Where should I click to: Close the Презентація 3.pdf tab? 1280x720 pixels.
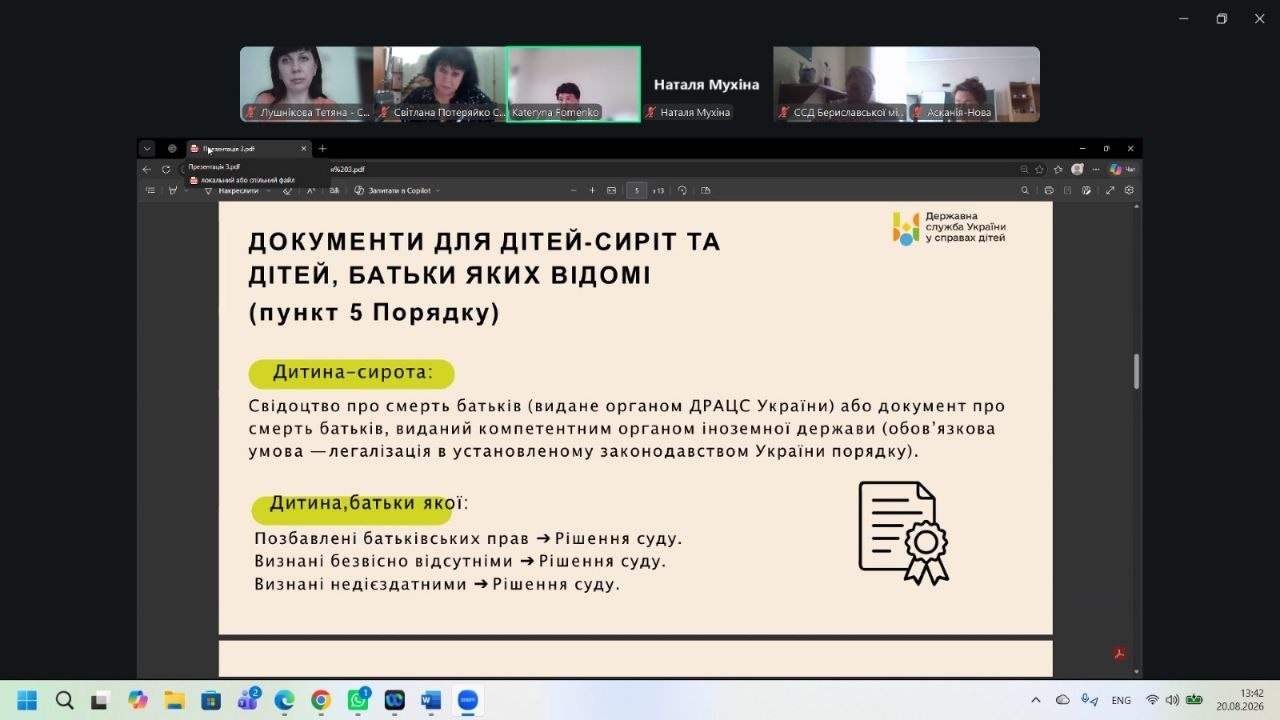click(x=304, y=148)
